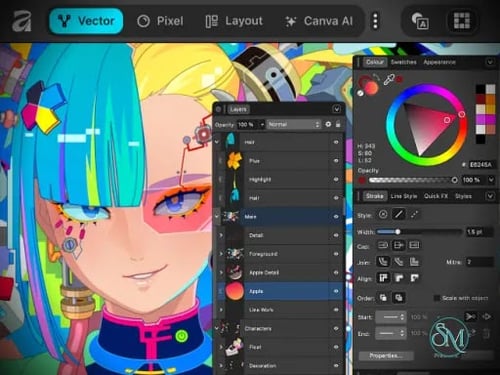Open Layers panel gear settings icon
Viewport: 500px width, 375px height.
328,124
